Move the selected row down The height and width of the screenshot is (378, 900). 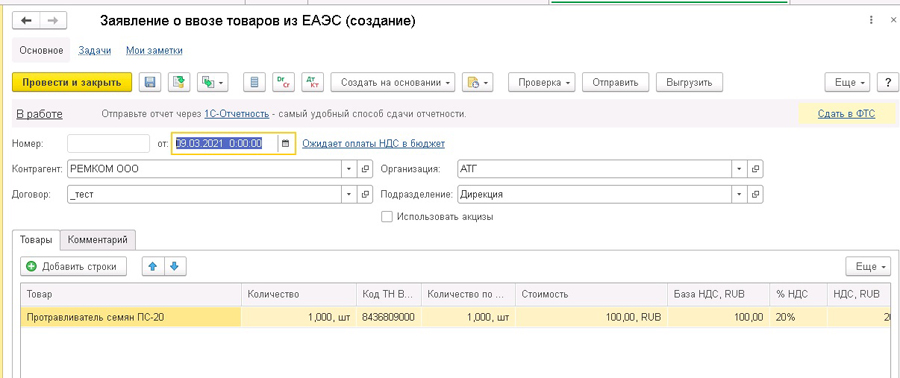[175, 266]
